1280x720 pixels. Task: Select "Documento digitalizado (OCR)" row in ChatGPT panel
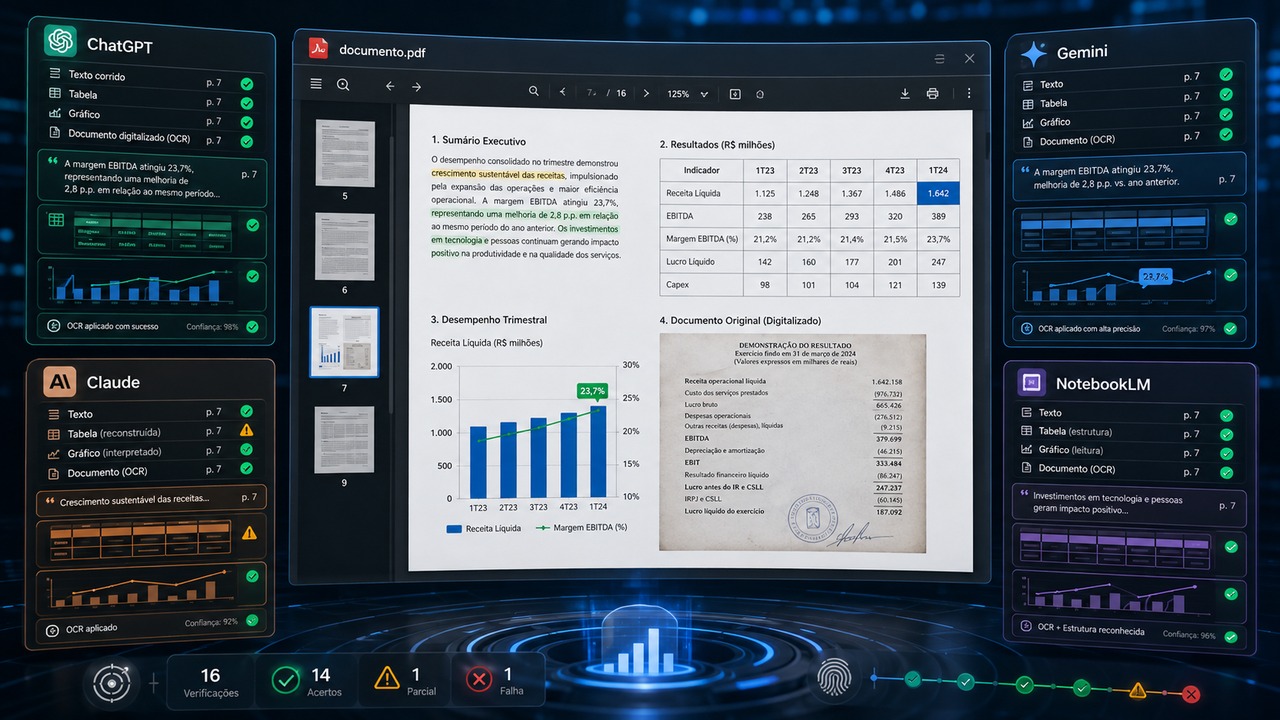(151, 138)
